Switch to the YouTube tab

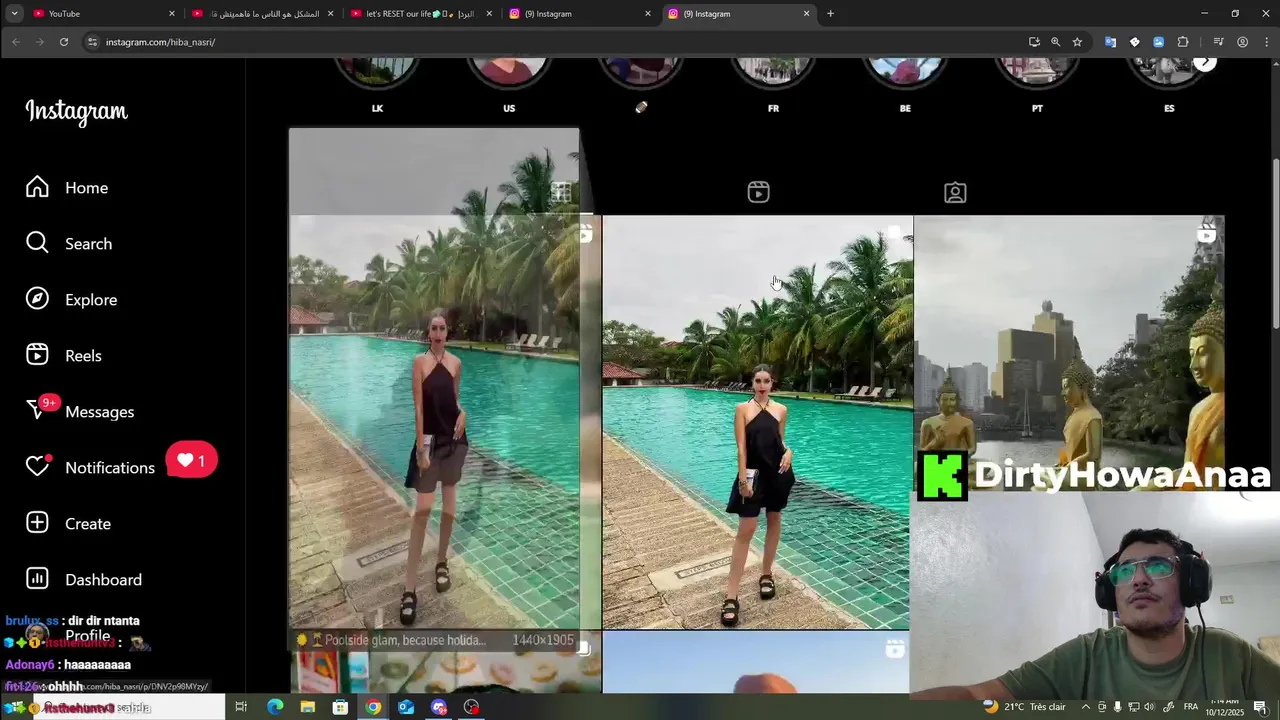103,14
